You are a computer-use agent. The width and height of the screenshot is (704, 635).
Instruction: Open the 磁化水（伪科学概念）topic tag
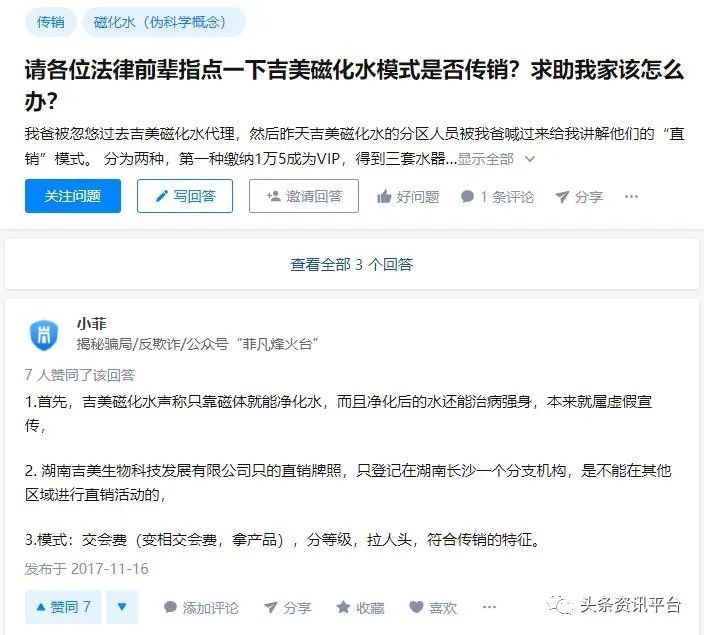pyautogui.click(x=163, y=21)
